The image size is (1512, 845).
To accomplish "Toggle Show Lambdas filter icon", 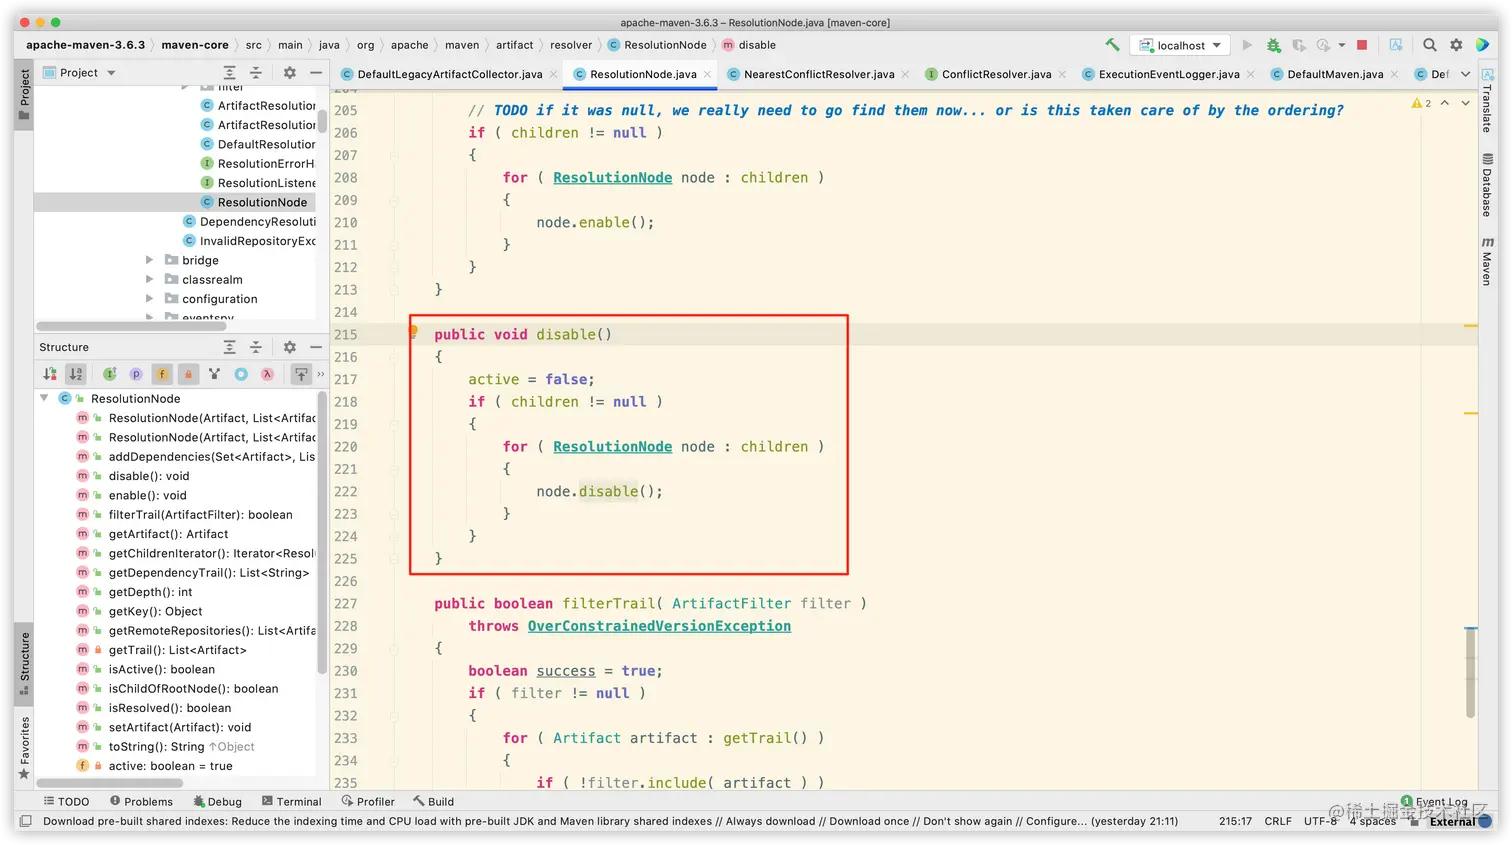I will tap(267, 374).
